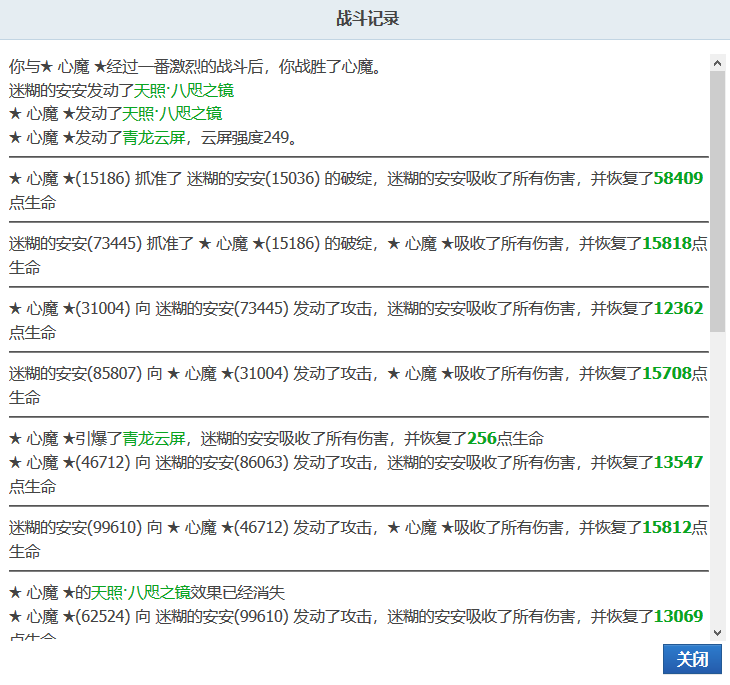The height and width of the screenshot is (685, 730).
Task: Click 天照·八咫之镜 after 迷糊的安安发动了
Action: coord(184,90)
